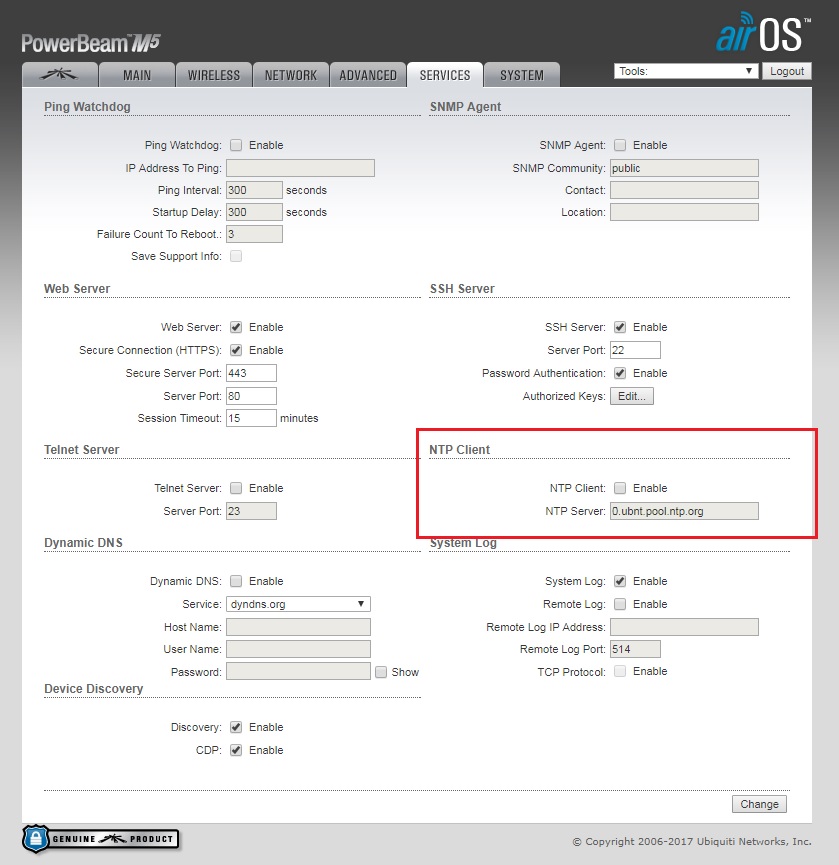Click the Remote Log Port field
The height and width of the screenshot is (865, 839).
[635, 649]
